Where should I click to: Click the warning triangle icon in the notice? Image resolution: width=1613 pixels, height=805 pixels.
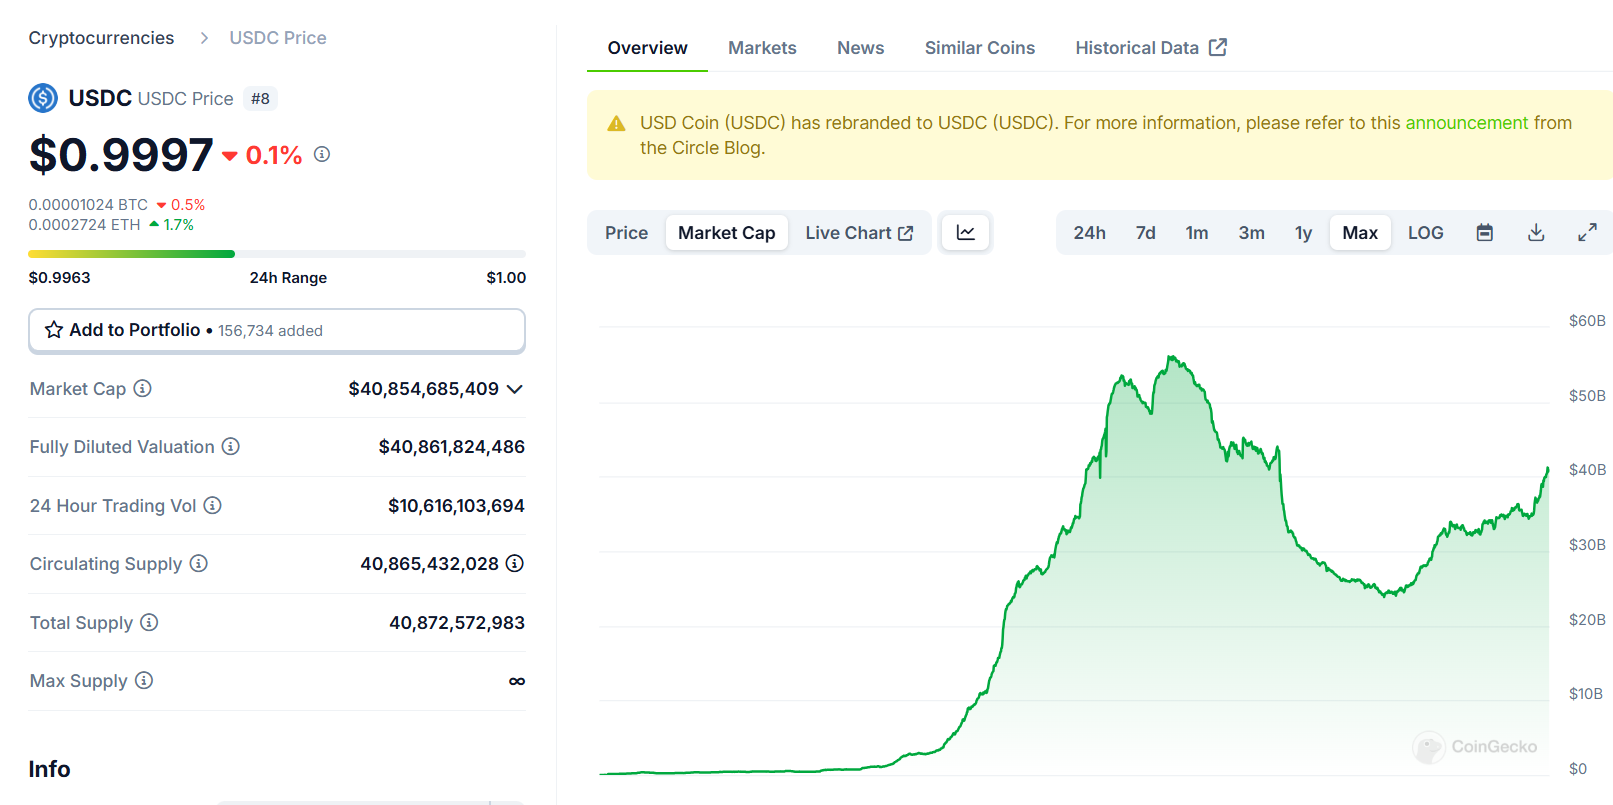point(617,124)
